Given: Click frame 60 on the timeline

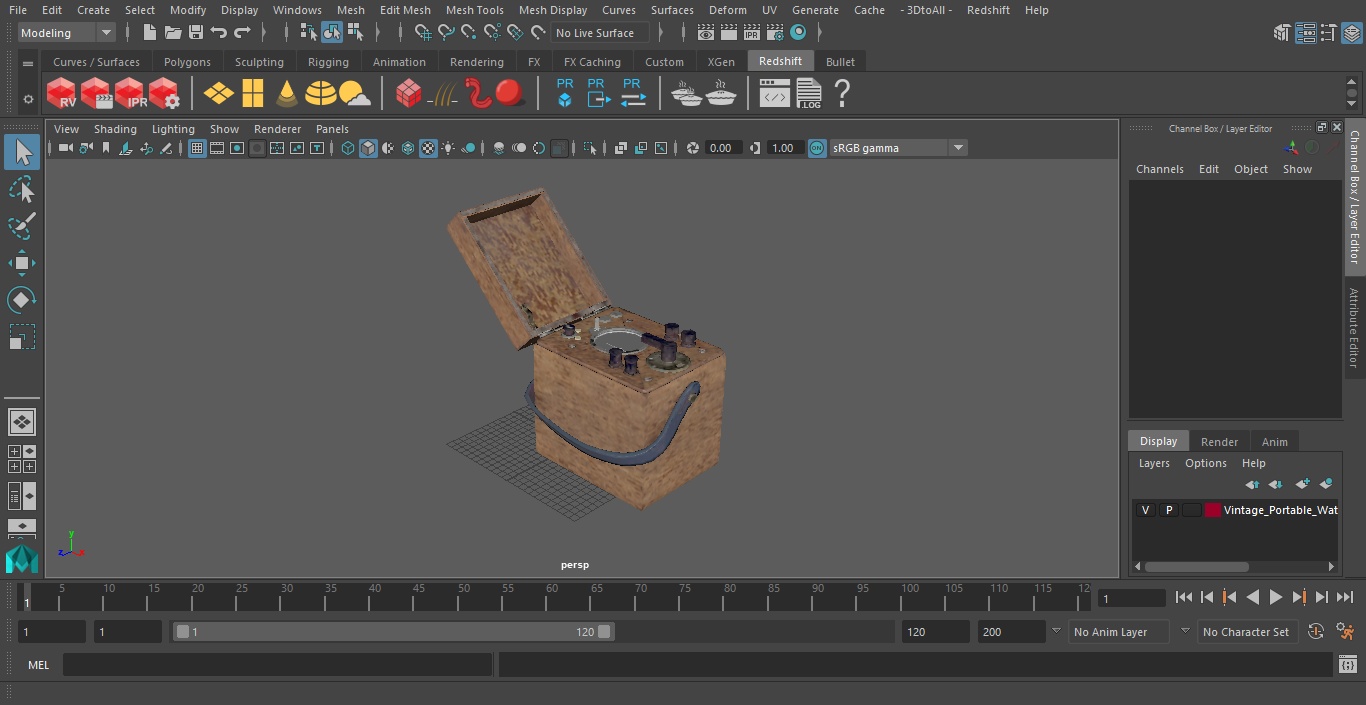Looking at the screenshot, I should (552, 597).
